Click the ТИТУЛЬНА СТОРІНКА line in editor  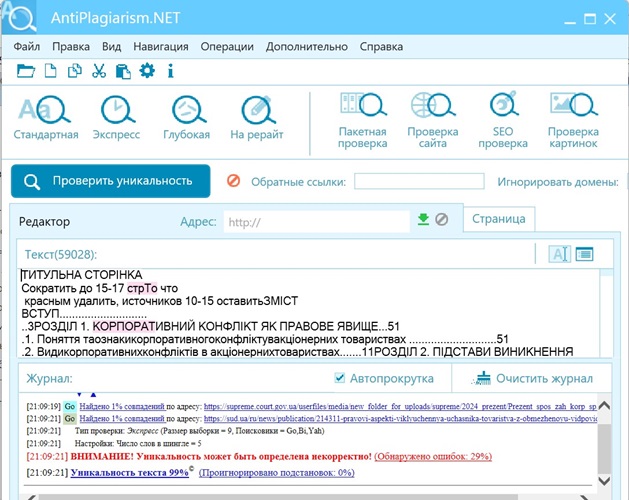pyautogui.click(x=82, y=275)
